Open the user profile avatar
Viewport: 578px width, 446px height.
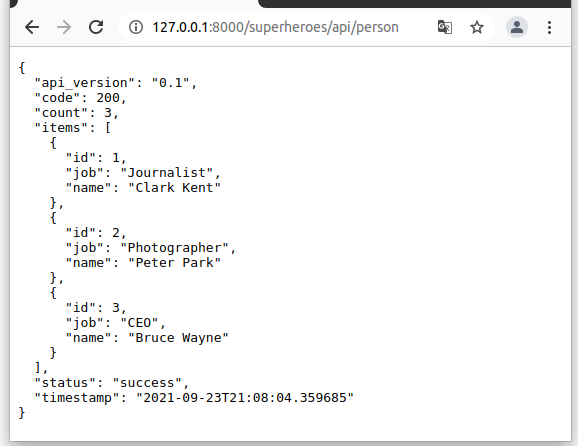[x=517, y=27]
